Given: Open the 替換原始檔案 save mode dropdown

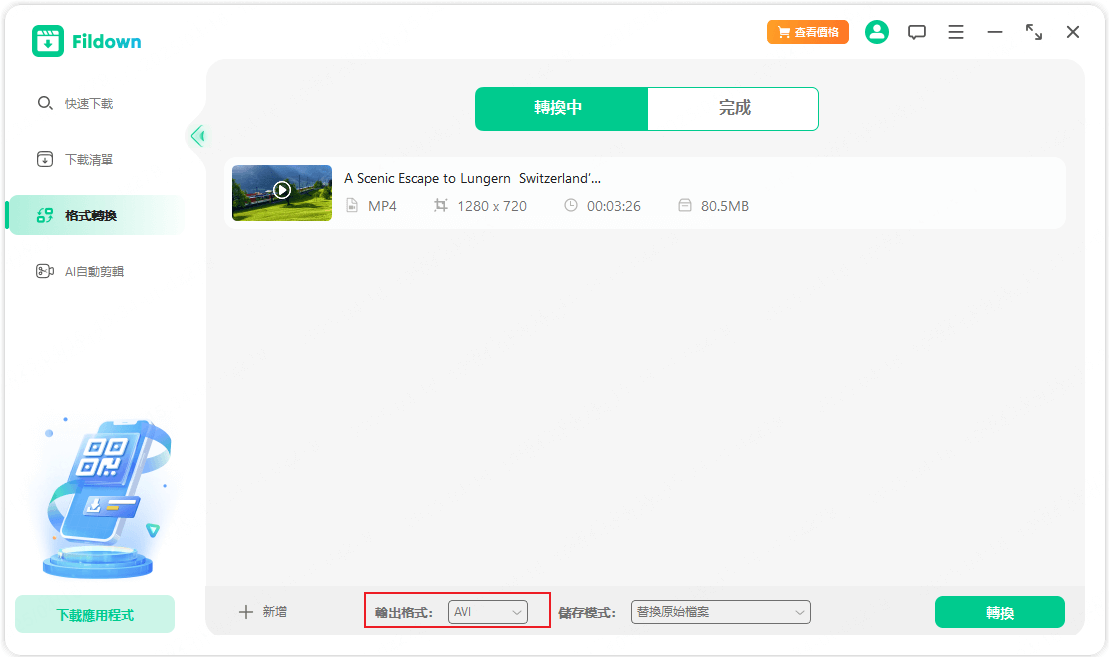Looking at the screenshot, I should click(x=720, y=612).
